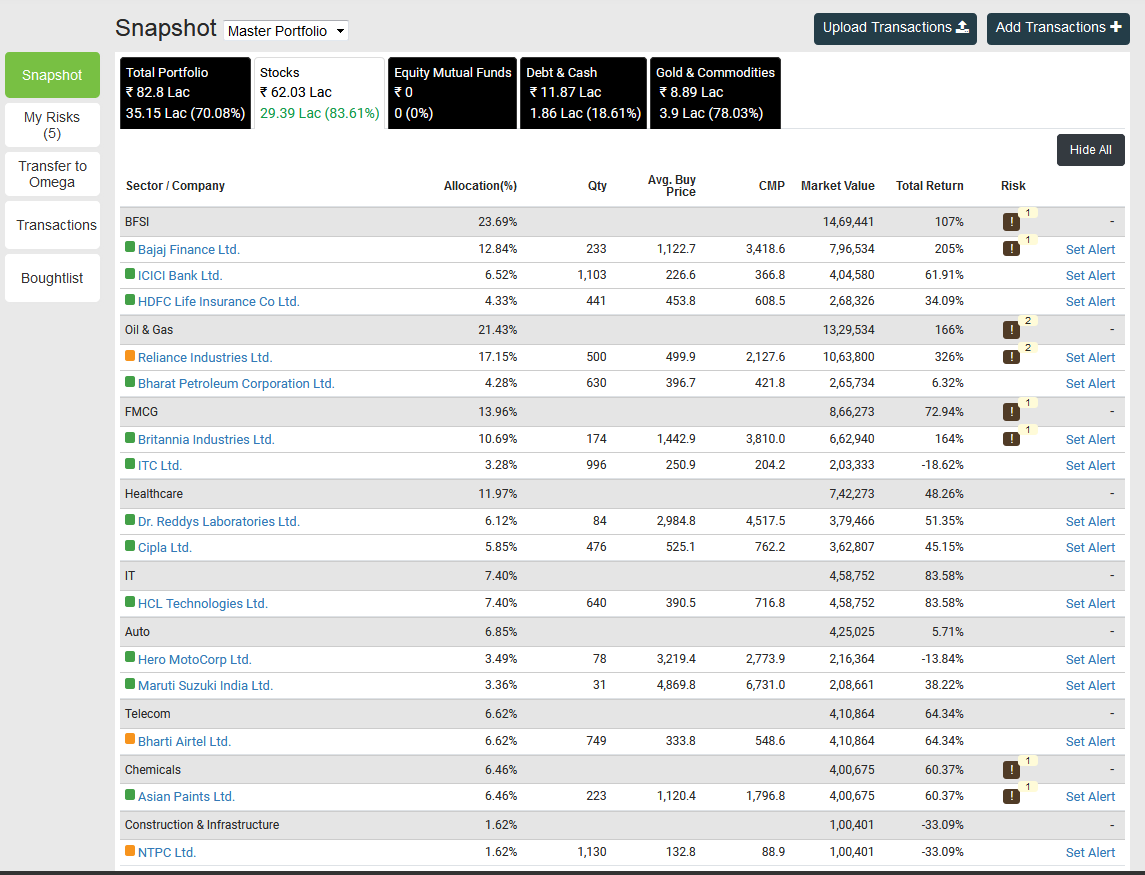
Task: Click the FMCG sector risk icon
Action: click(x=1011, y=412)
